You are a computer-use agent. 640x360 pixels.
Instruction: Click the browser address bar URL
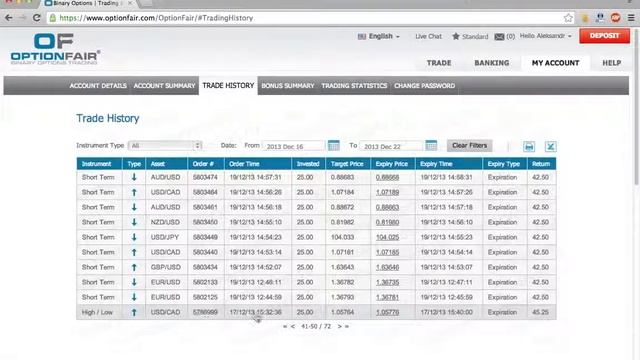click(x=156, y=18)
